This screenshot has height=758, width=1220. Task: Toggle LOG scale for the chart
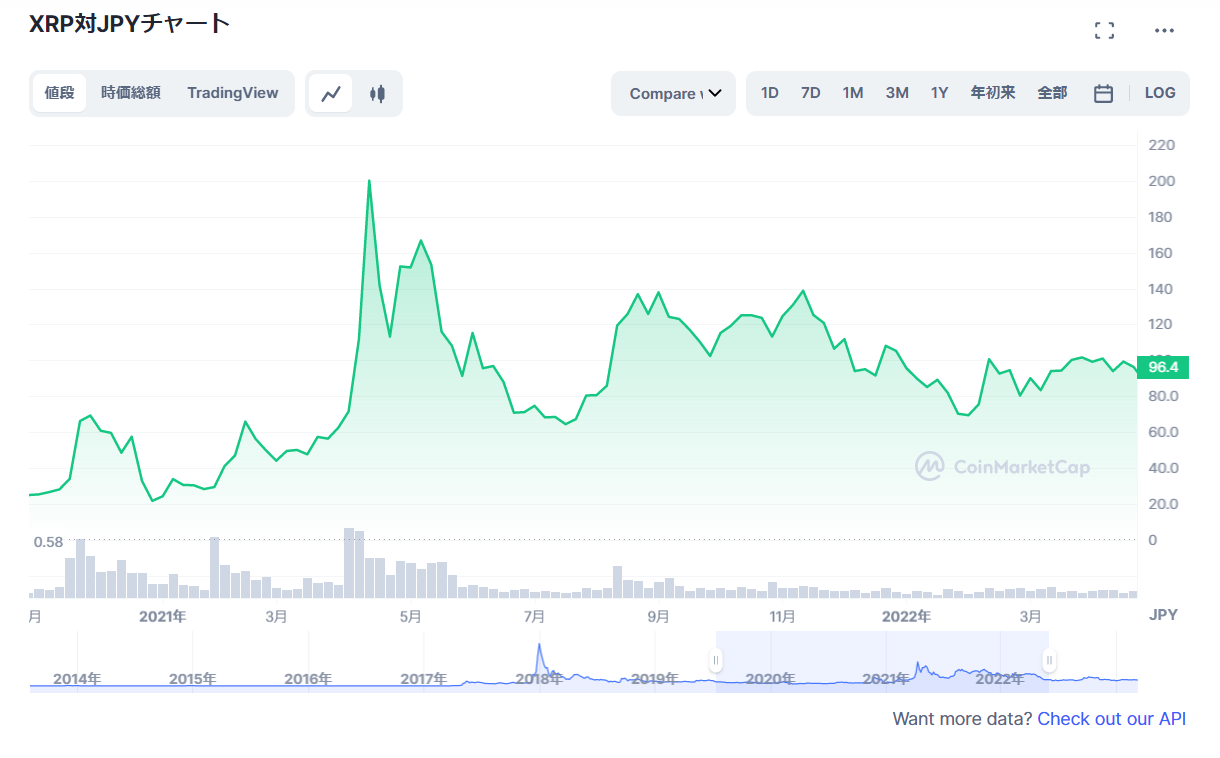click(1159, 92)
